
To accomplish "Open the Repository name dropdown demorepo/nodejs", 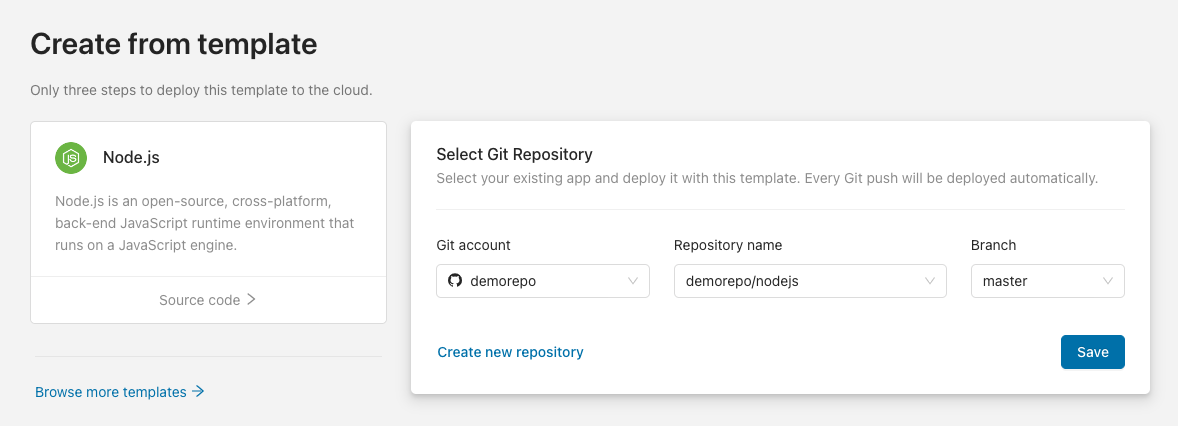I will pyautogui.click(x=810, y=281).
